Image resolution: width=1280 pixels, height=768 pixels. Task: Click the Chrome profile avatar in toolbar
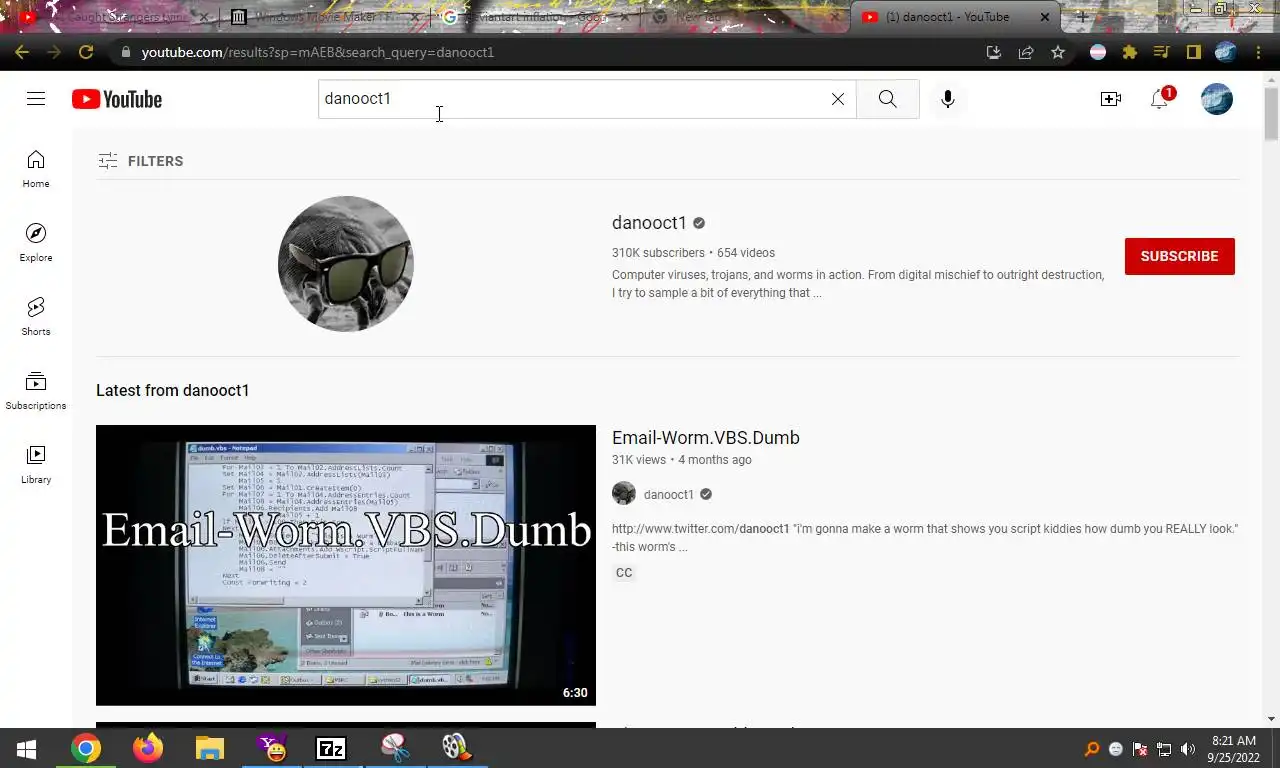(1226, 52)
